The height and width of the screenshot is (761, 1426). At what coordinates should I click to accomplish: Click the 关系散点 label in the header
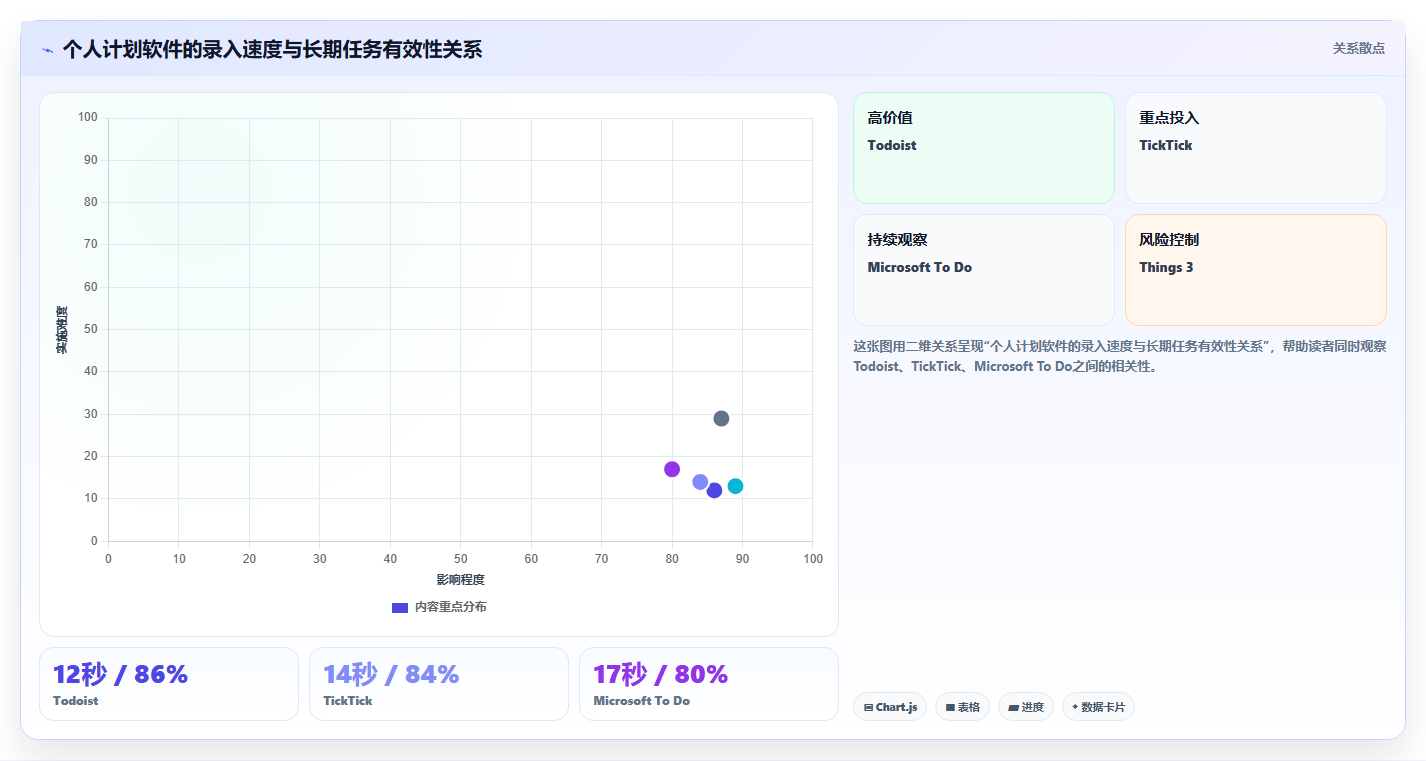[1359, 48]
